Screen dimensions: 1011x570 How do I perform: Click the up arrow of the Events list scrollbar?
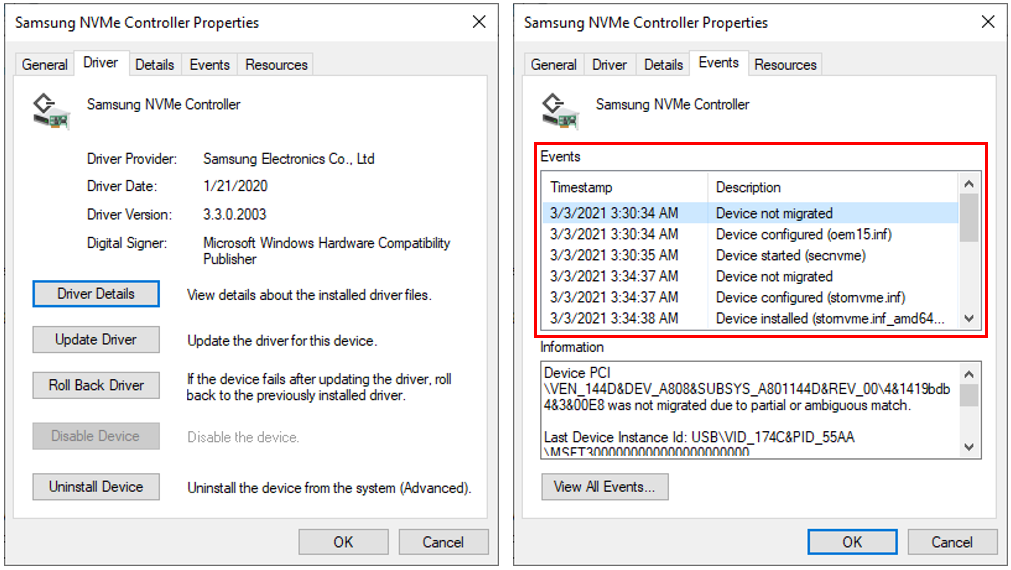[x=968, y=184]
